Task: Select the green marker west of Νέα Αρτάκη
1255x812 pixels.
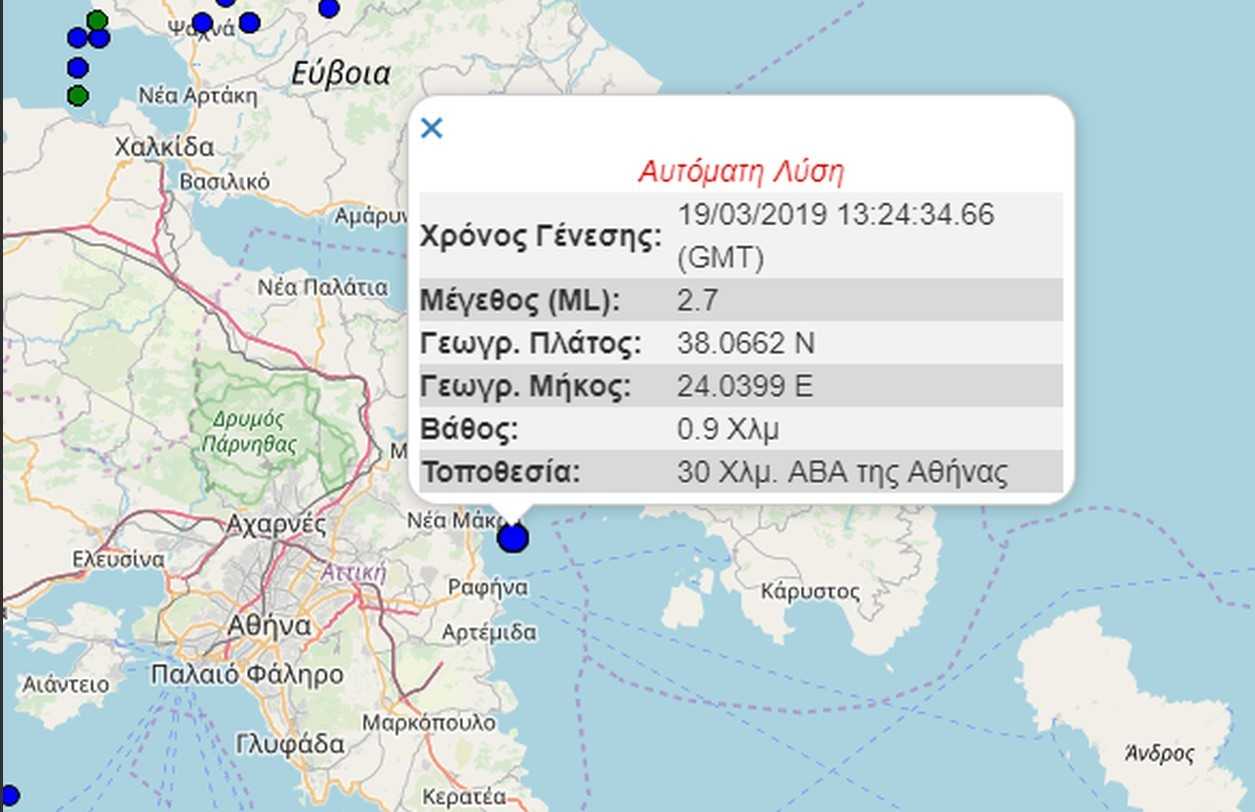Action: click(x=78, y=96)
